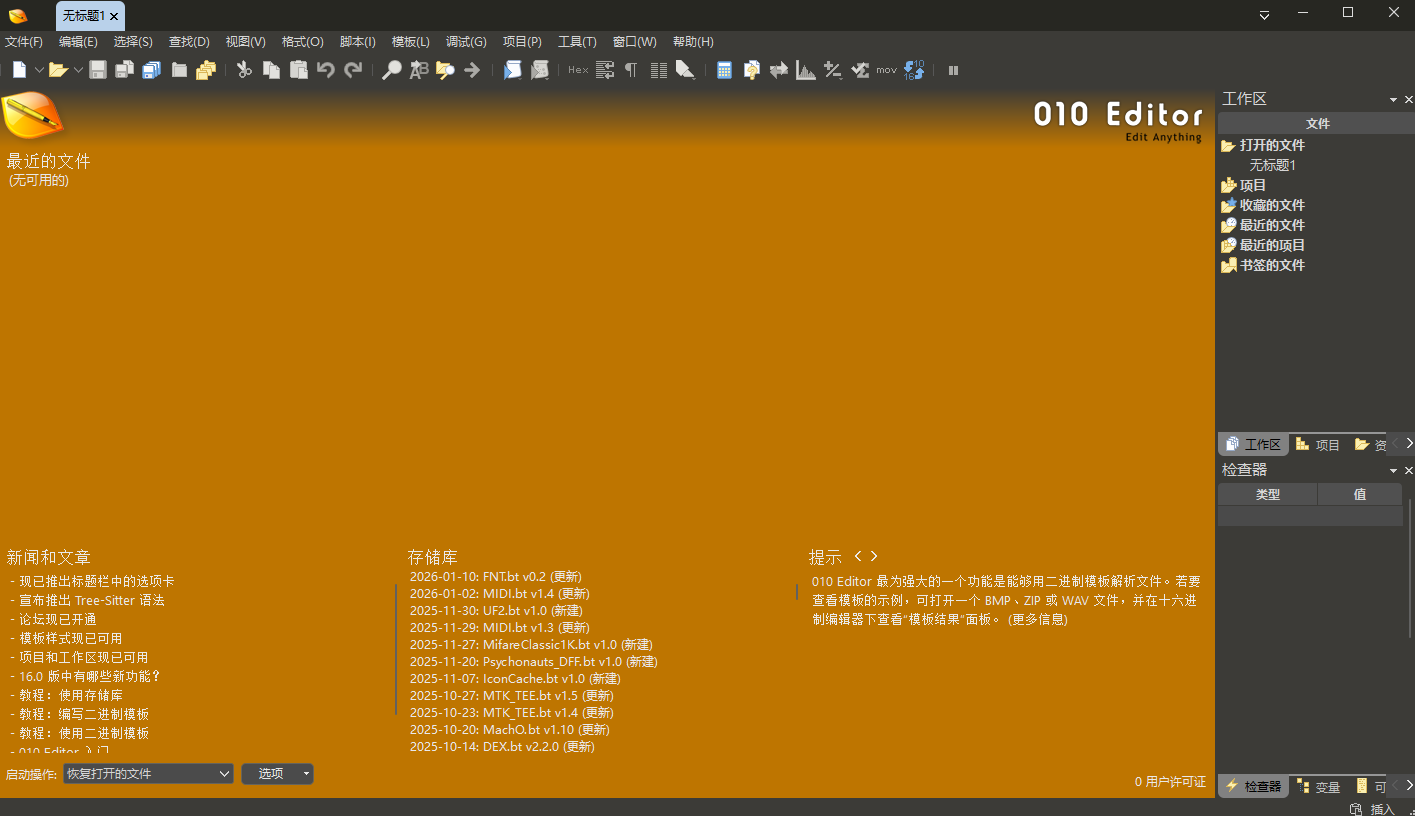Switch to the 项目 tab in workspace panel
The image size is (1415, 816).
(1318, 444)
